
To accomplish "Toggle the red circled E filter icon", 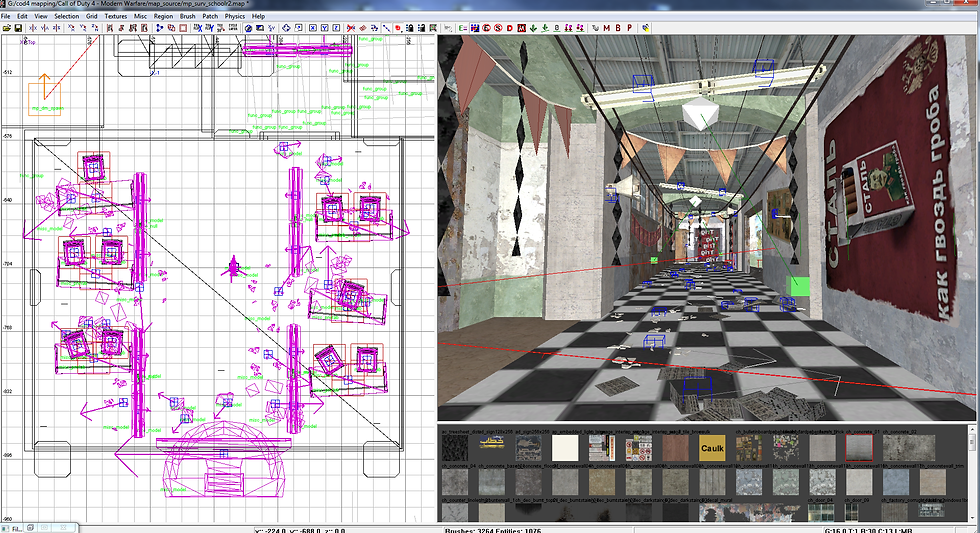I will (x=486, y=28).
